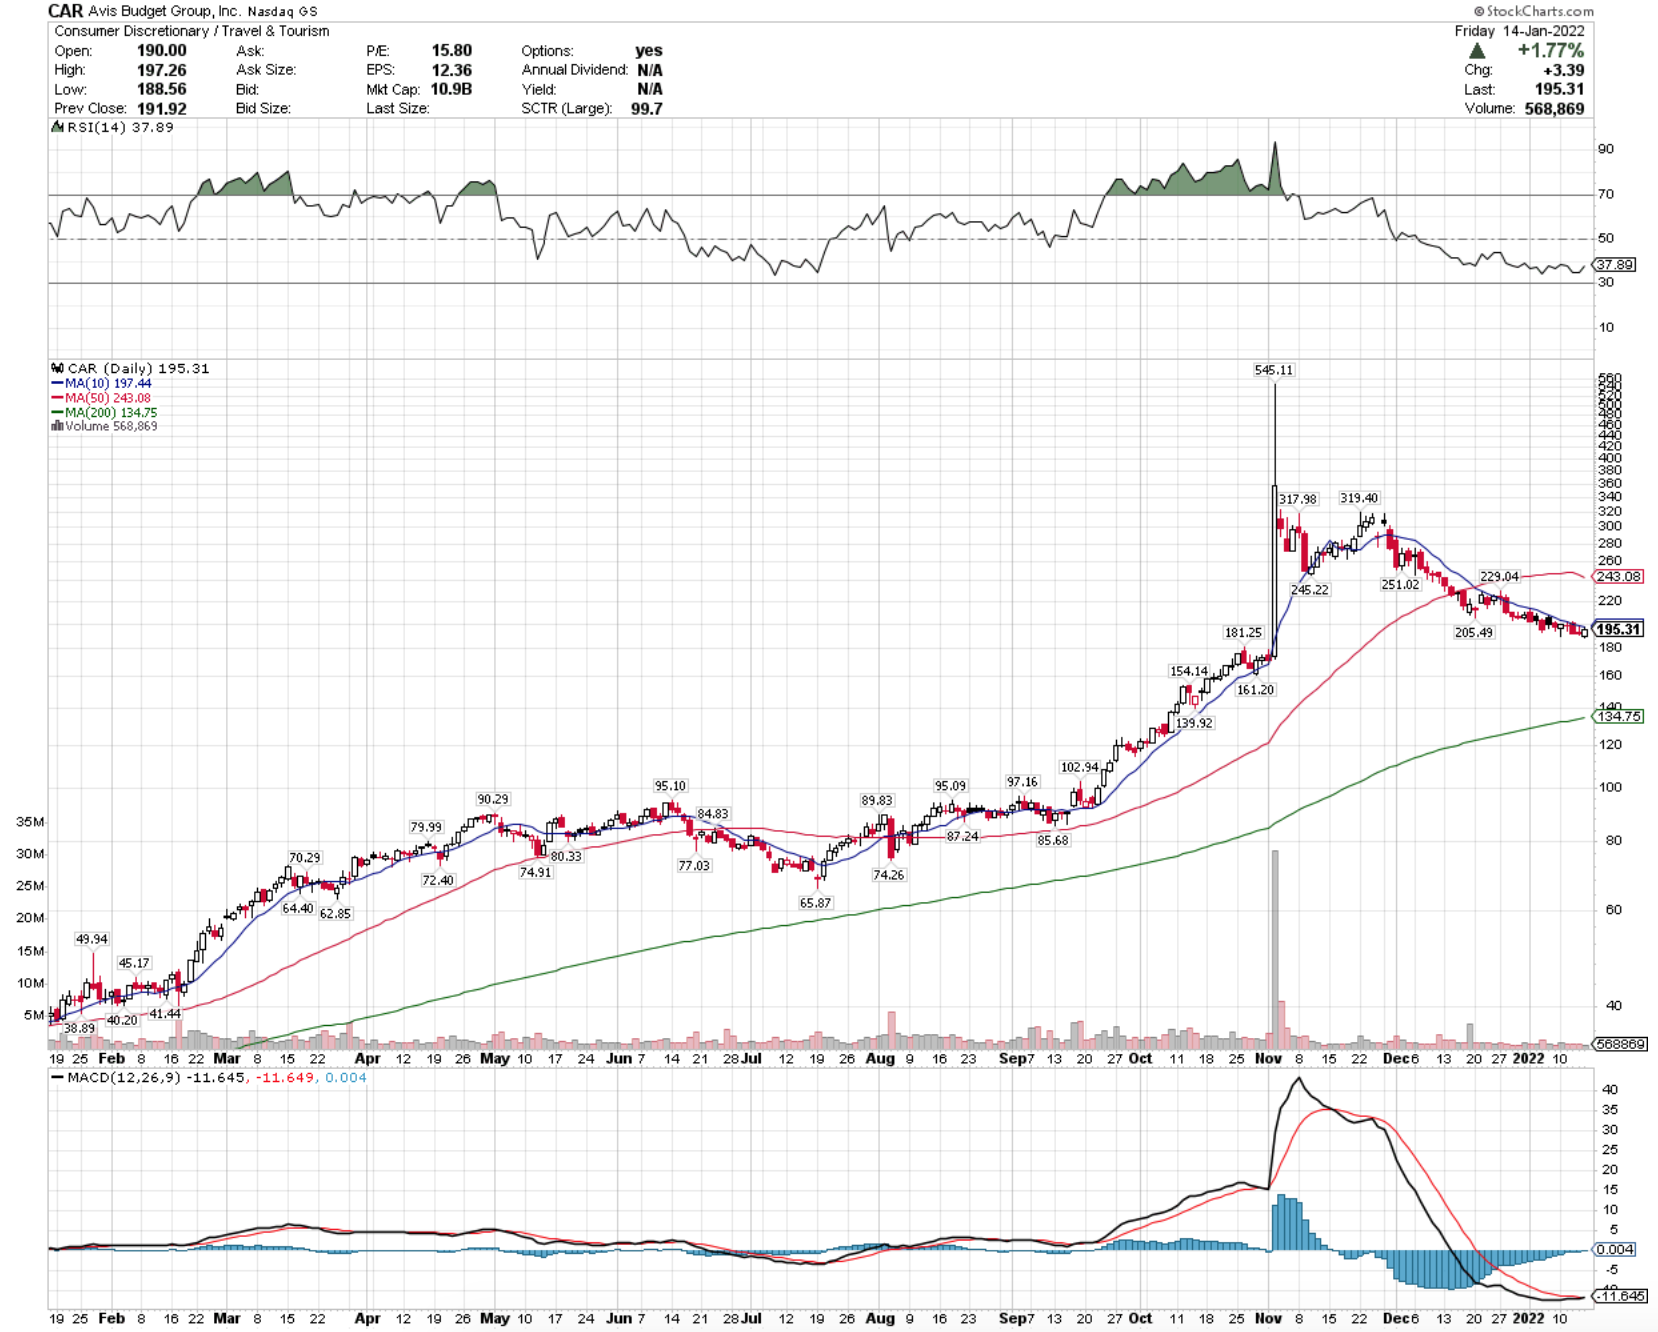The image size is (1658, 1332).
Task: Click the 74.26 price annotation
Action: (888, 874)
